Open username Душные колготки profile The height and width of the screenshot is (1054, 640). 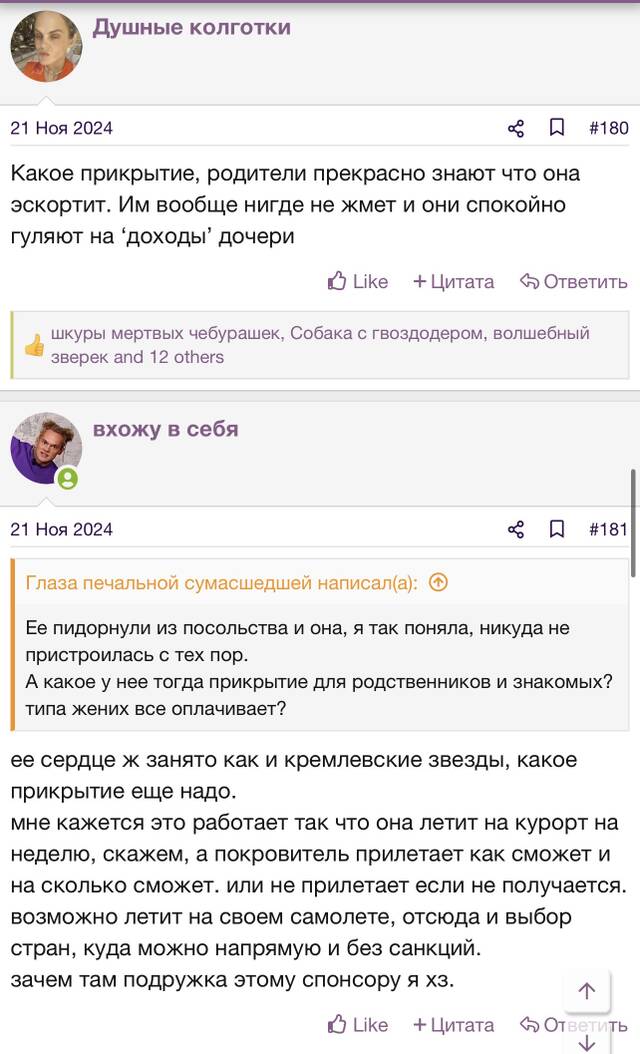(192, 27)
